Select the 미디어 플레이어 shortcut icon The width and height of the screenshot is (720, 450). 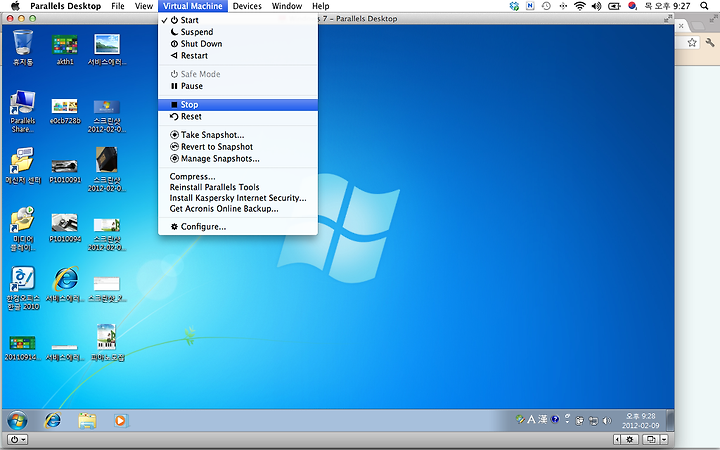(23, 229)
